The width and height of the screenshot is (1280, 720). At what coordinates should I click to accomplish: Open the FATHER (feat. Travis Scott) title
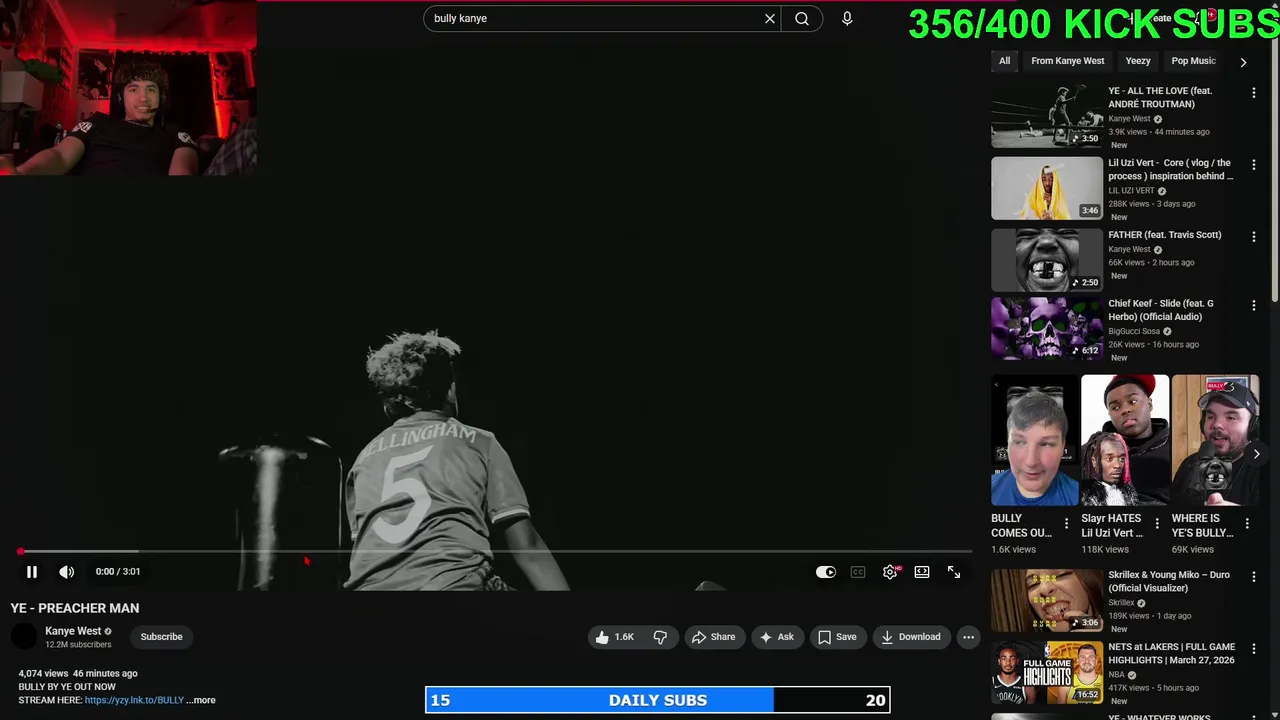click(1164, 235)
